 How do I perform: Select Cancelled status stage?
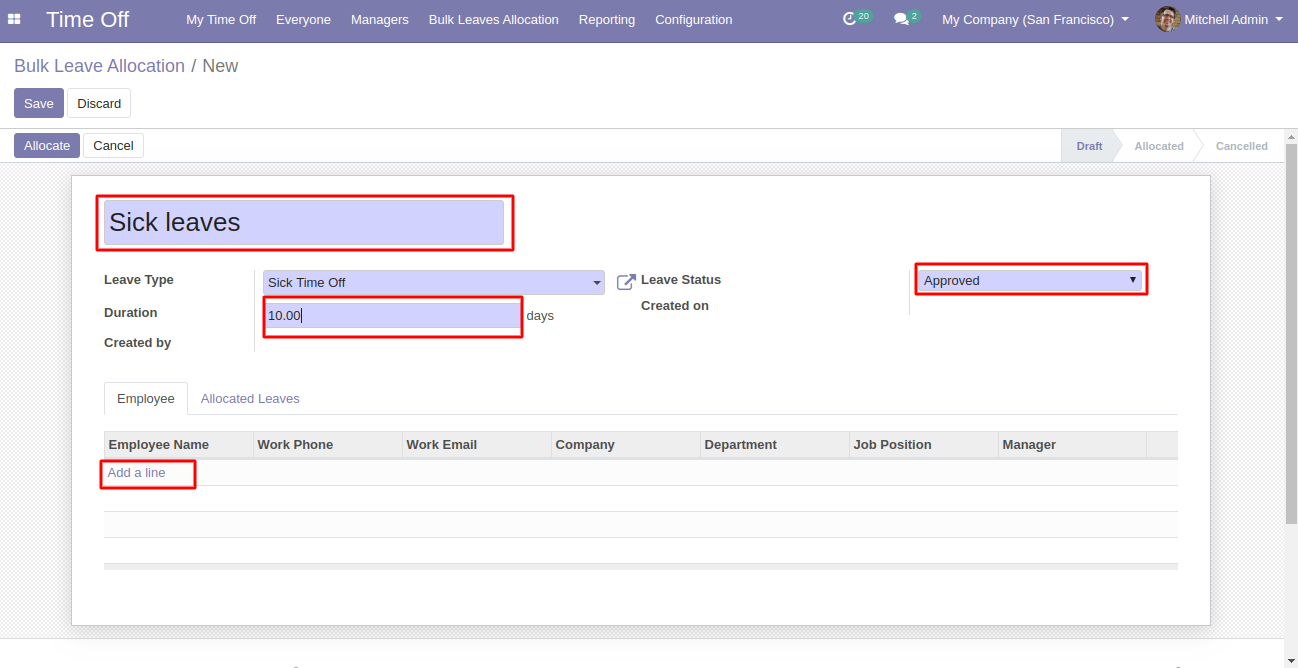pos(1241,146)
